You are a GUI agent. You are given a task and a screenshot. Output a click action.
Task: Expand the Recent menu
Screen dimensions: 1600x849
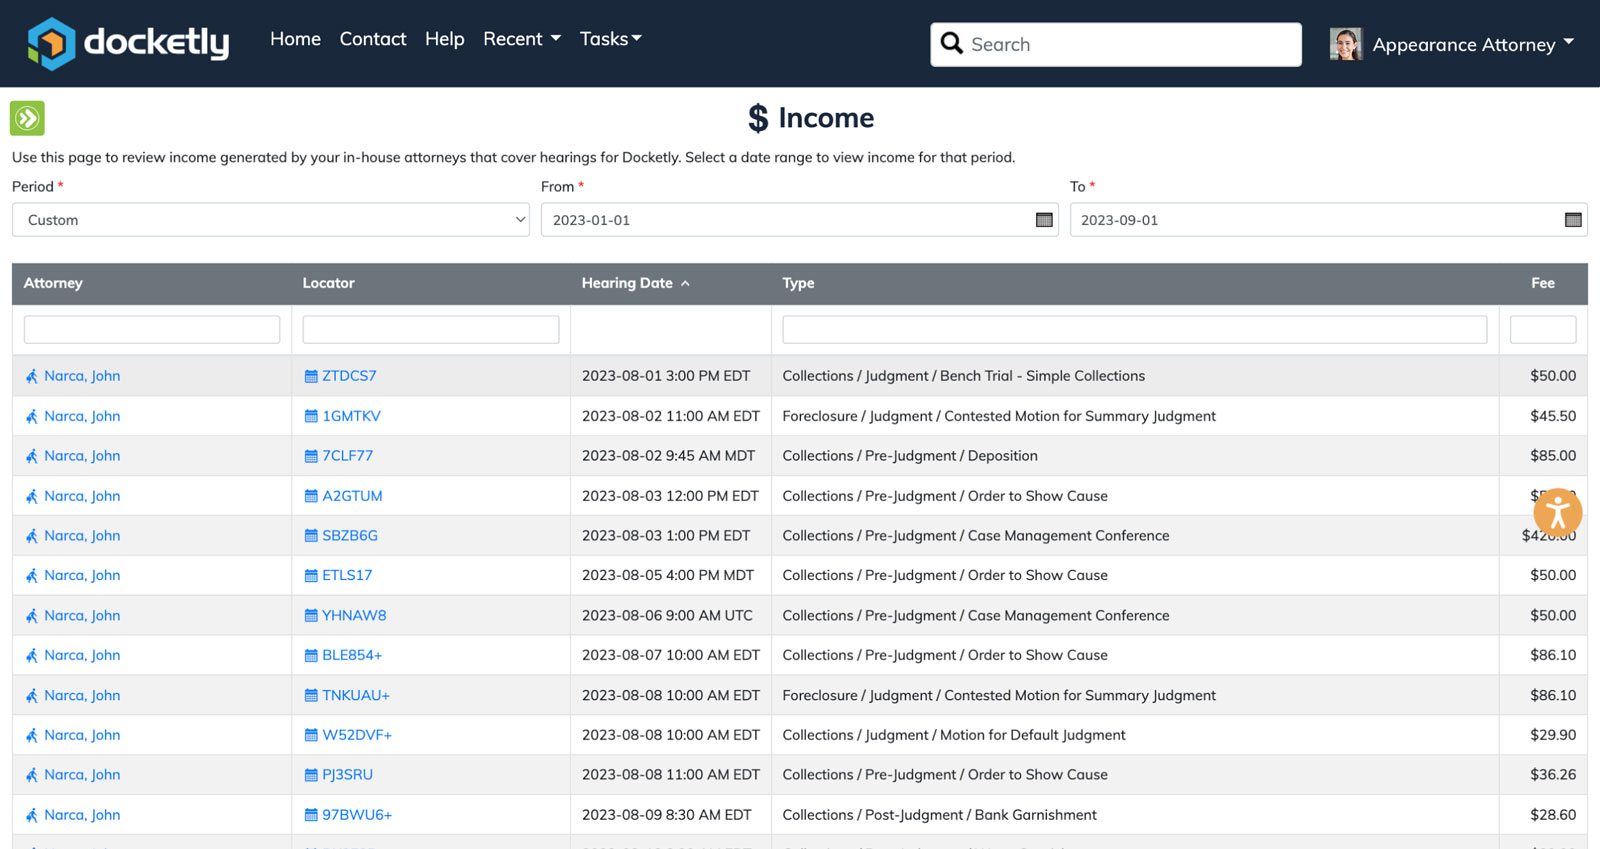pos(522,39)
